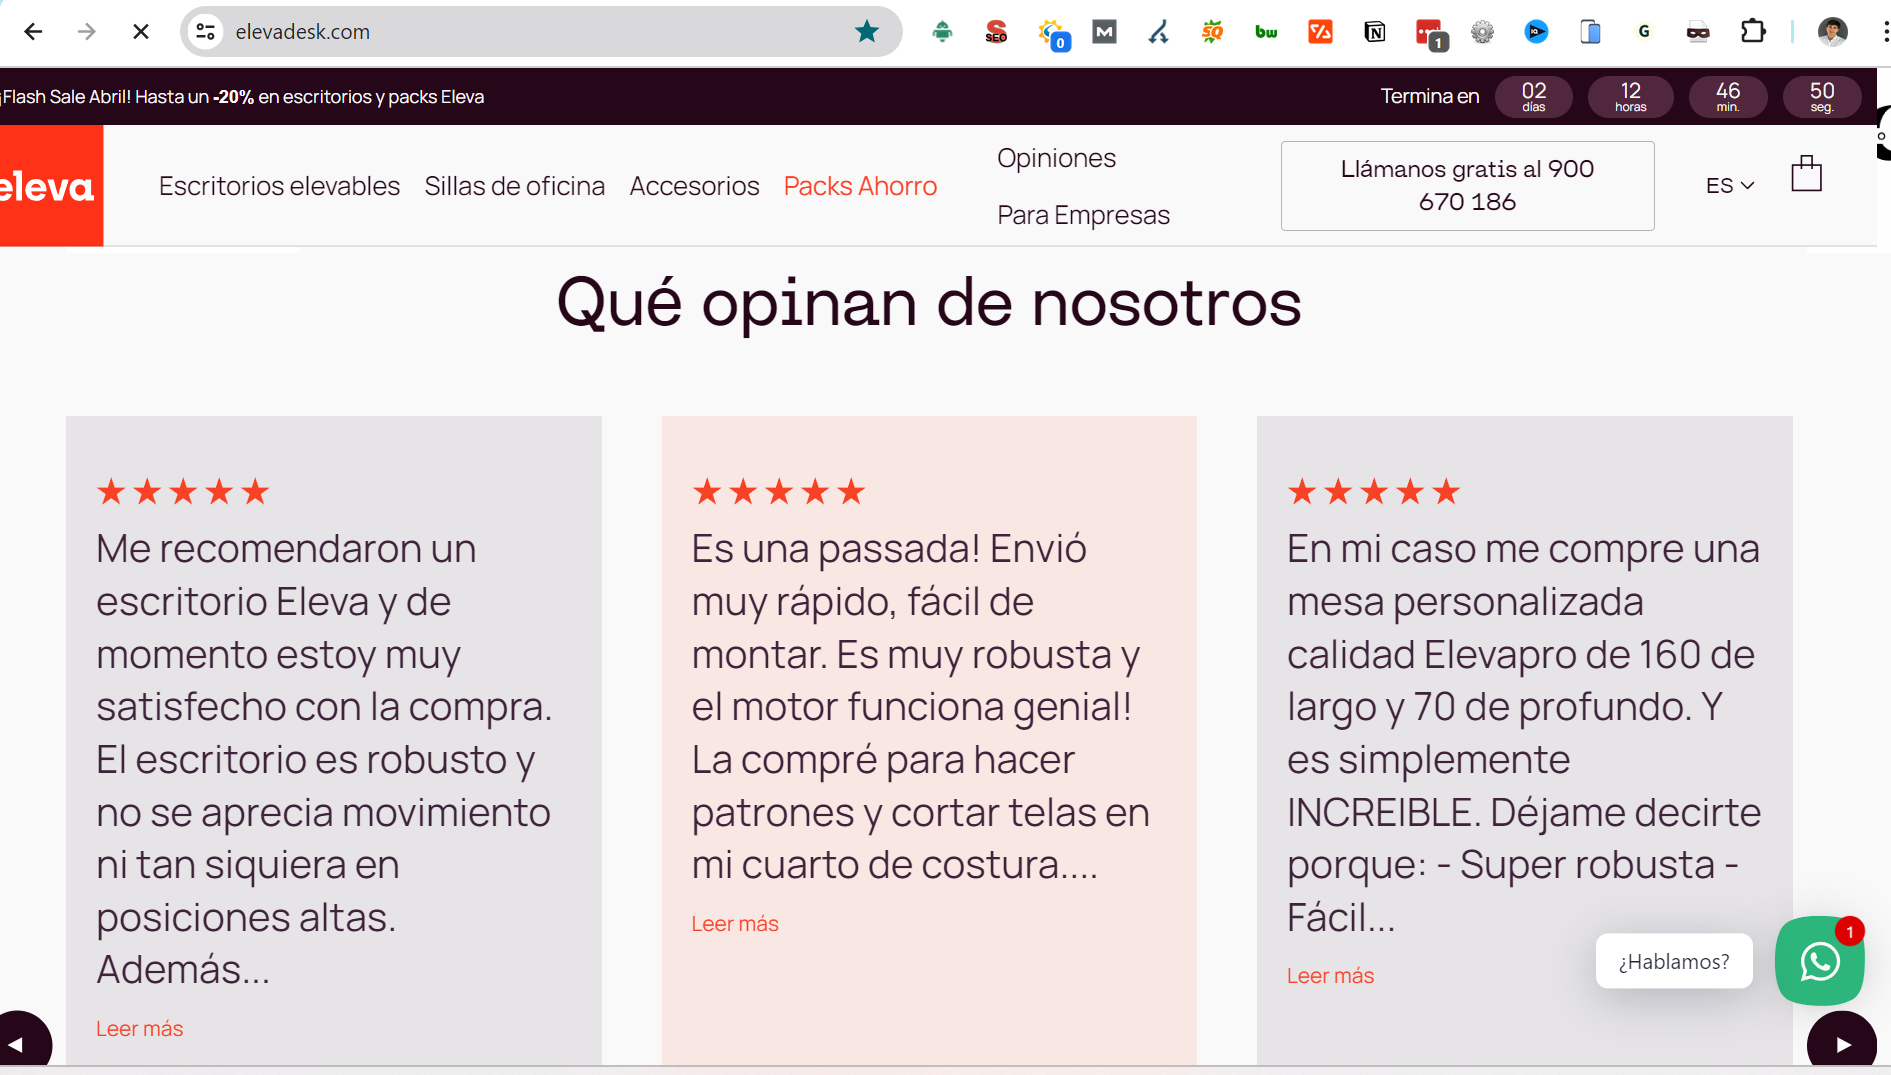Open the Chrome extensions puzzle icon
The image size is (1891, 1075).
(x=1753, y=32)
